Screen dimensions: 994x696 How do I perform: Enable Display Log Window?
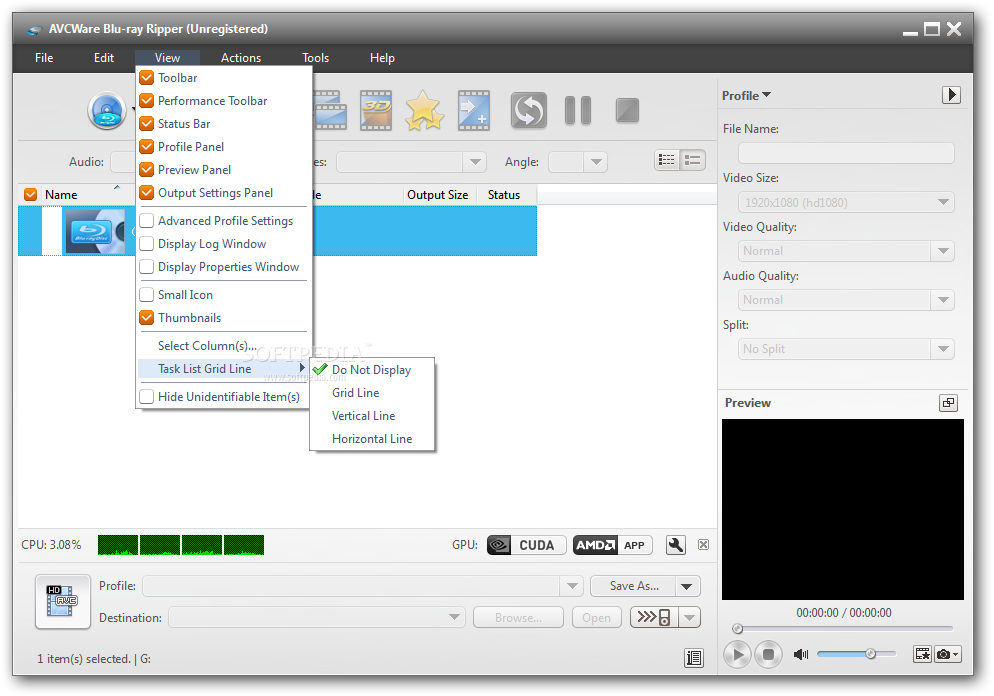146,244
